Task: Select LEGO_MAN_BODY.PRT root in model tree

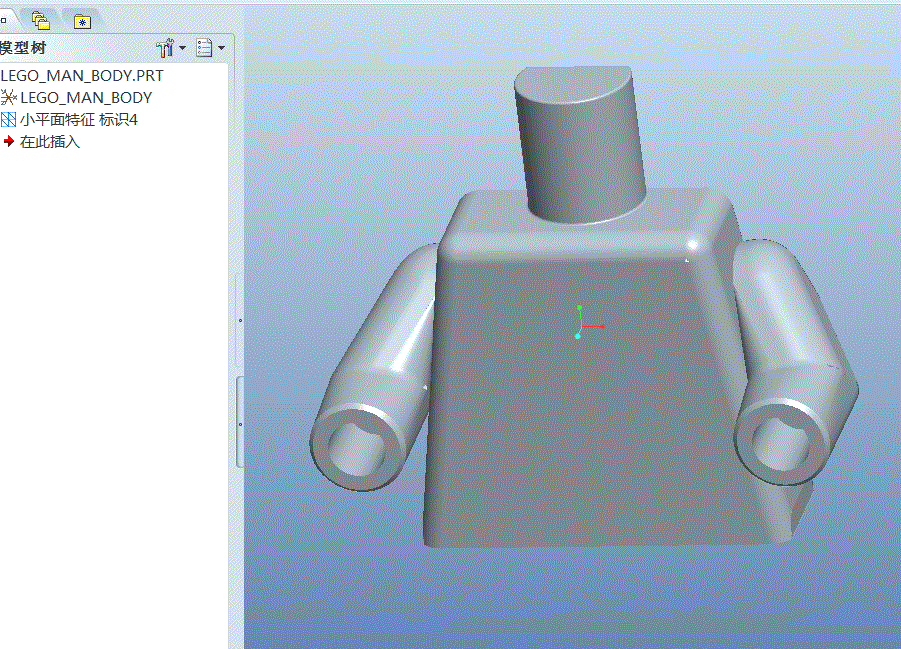Action: pyautogui.click(x=82, y=76)
